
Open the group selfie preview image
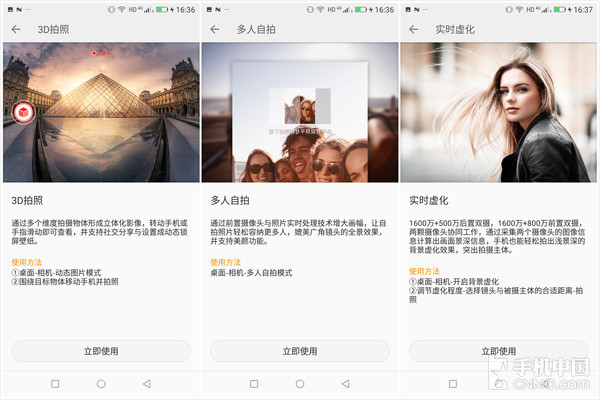(300, 112)
